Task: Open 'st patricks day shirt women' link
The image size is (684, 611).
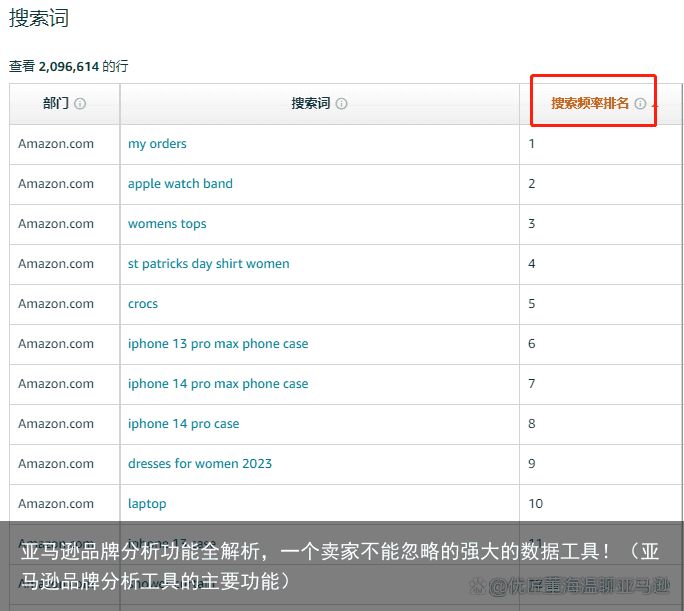Action: (209, 264)
